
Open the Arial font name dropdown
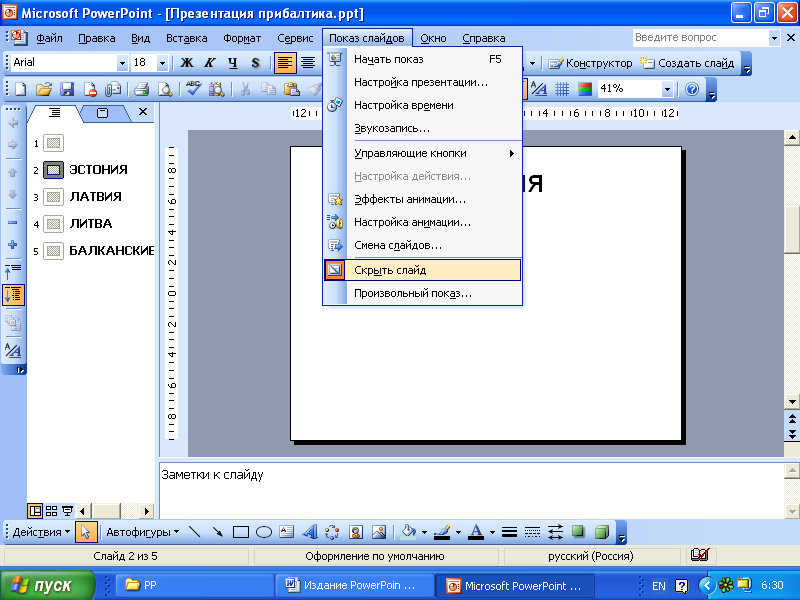click(122, 63)
